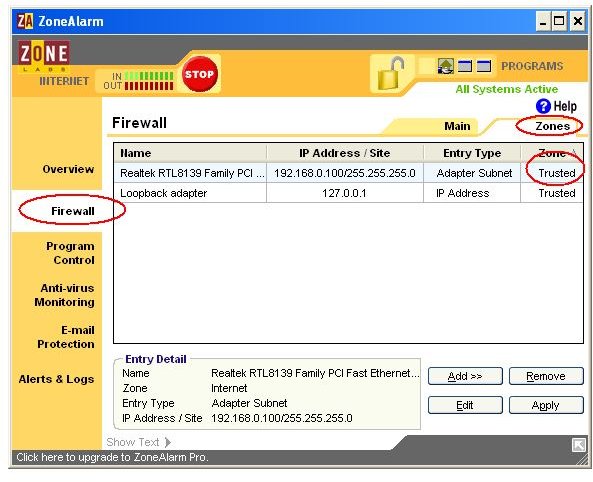Open Anti-virus Monitoring panel

click(65, 295)
